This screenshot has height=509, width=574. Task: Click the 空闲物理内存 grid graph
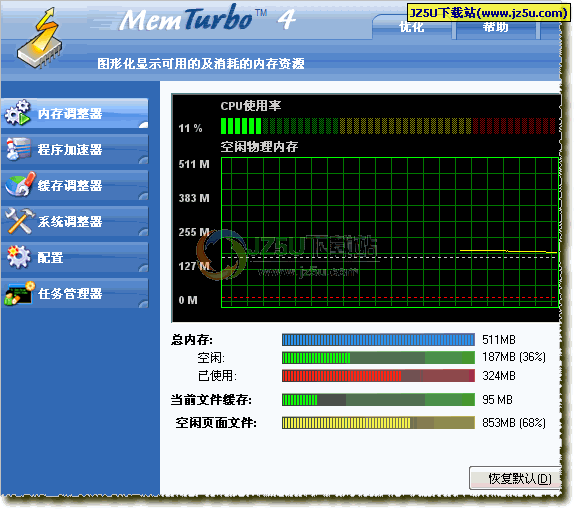tap(390, 233)
